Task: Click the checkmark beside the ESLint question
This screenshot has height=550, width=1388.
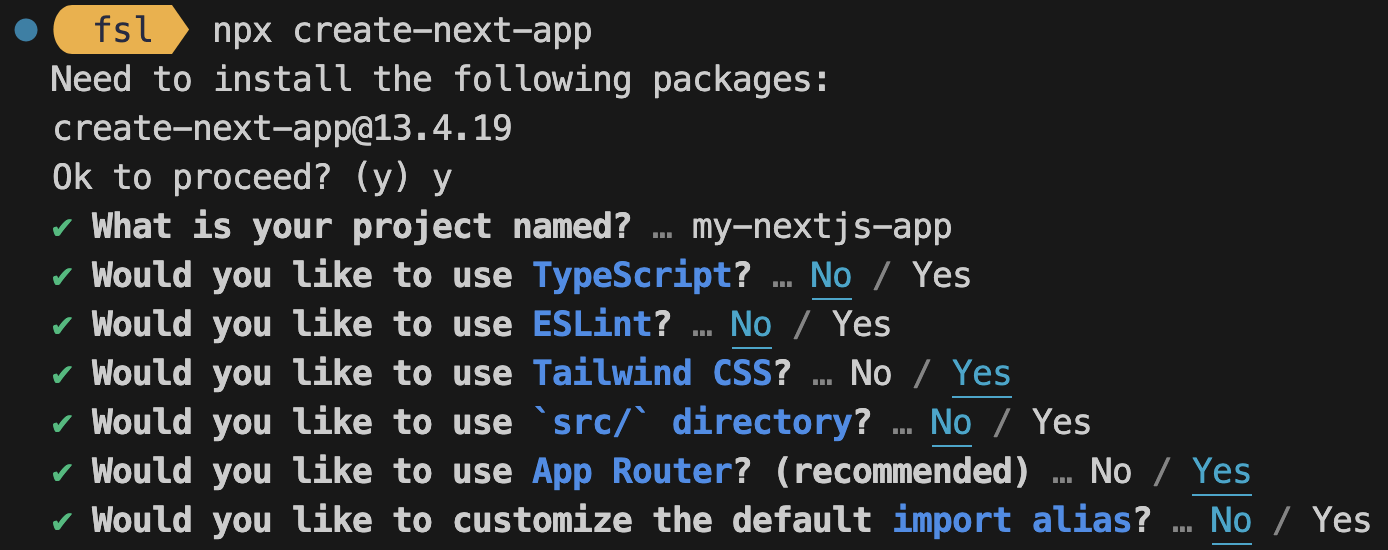Action: coord(62,325)
